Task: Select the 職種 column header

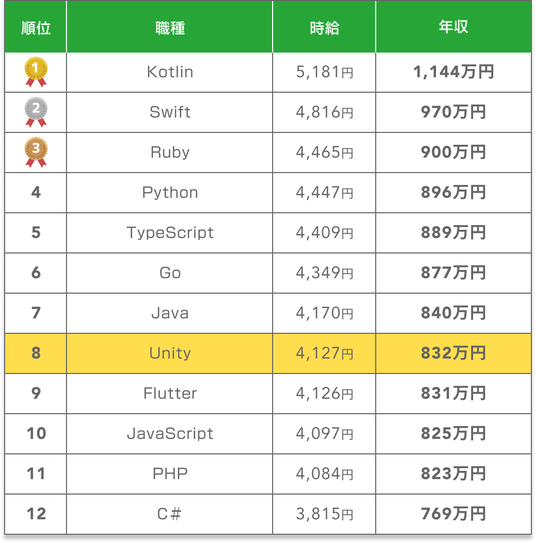Action: coord(169,27)
